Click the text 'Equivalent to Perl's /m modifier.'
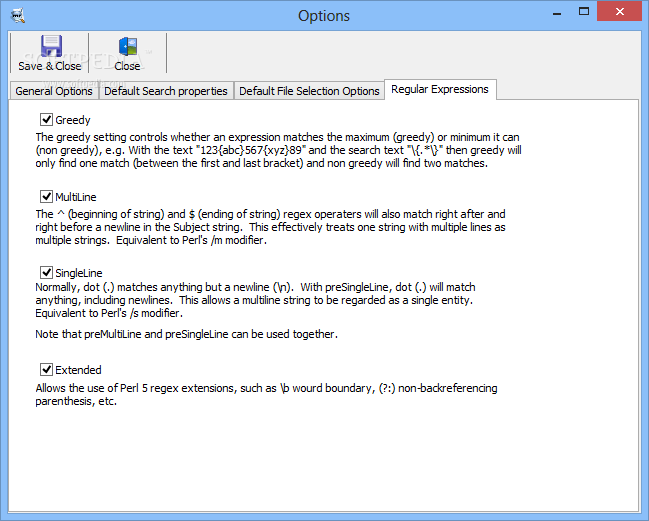The height and width of the screenshot is (521, 649). point(191,240)
